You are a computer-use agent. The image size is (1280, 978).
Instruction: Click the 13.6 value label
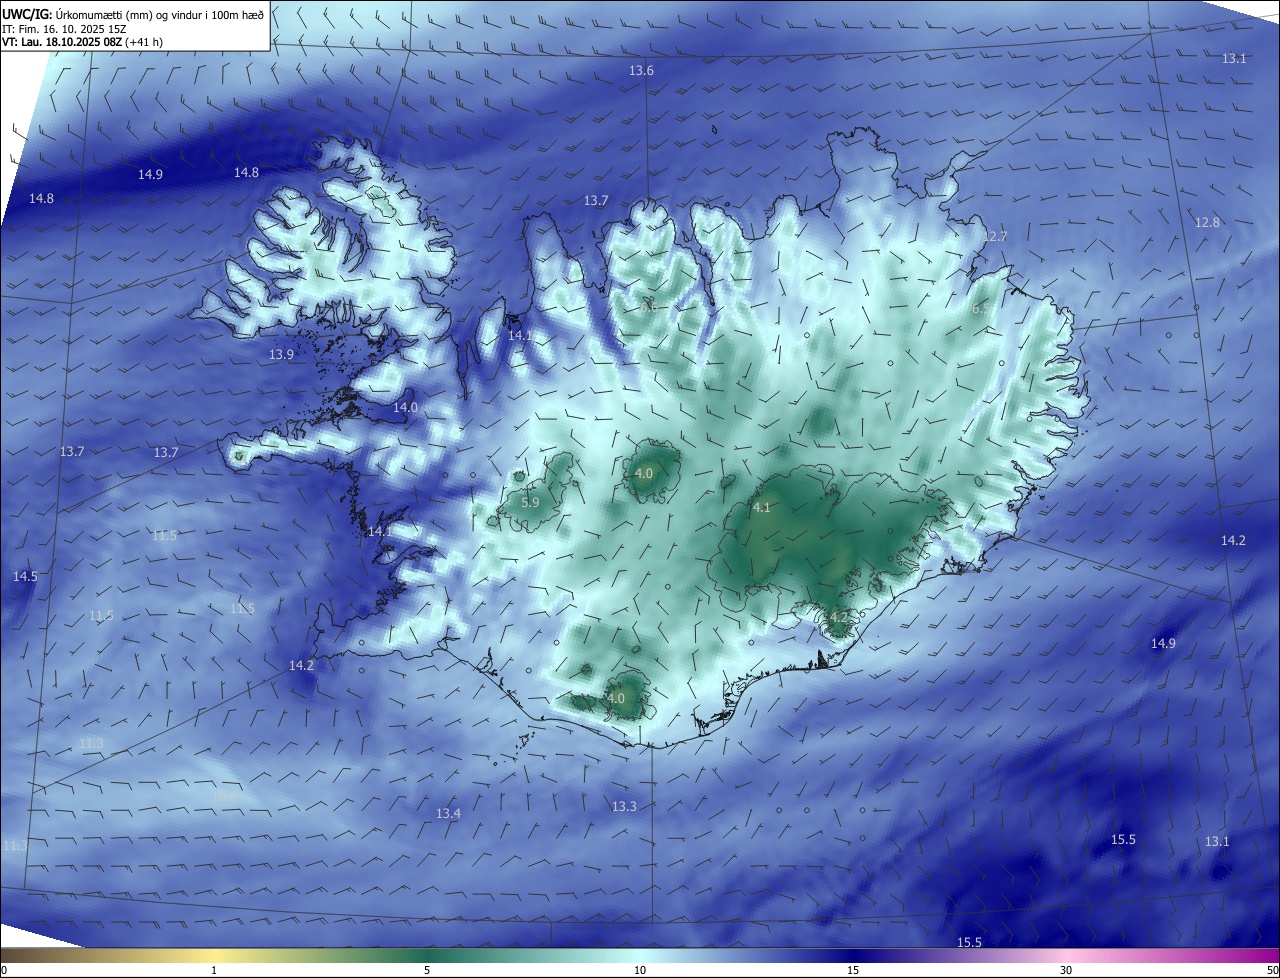[641, 70]
